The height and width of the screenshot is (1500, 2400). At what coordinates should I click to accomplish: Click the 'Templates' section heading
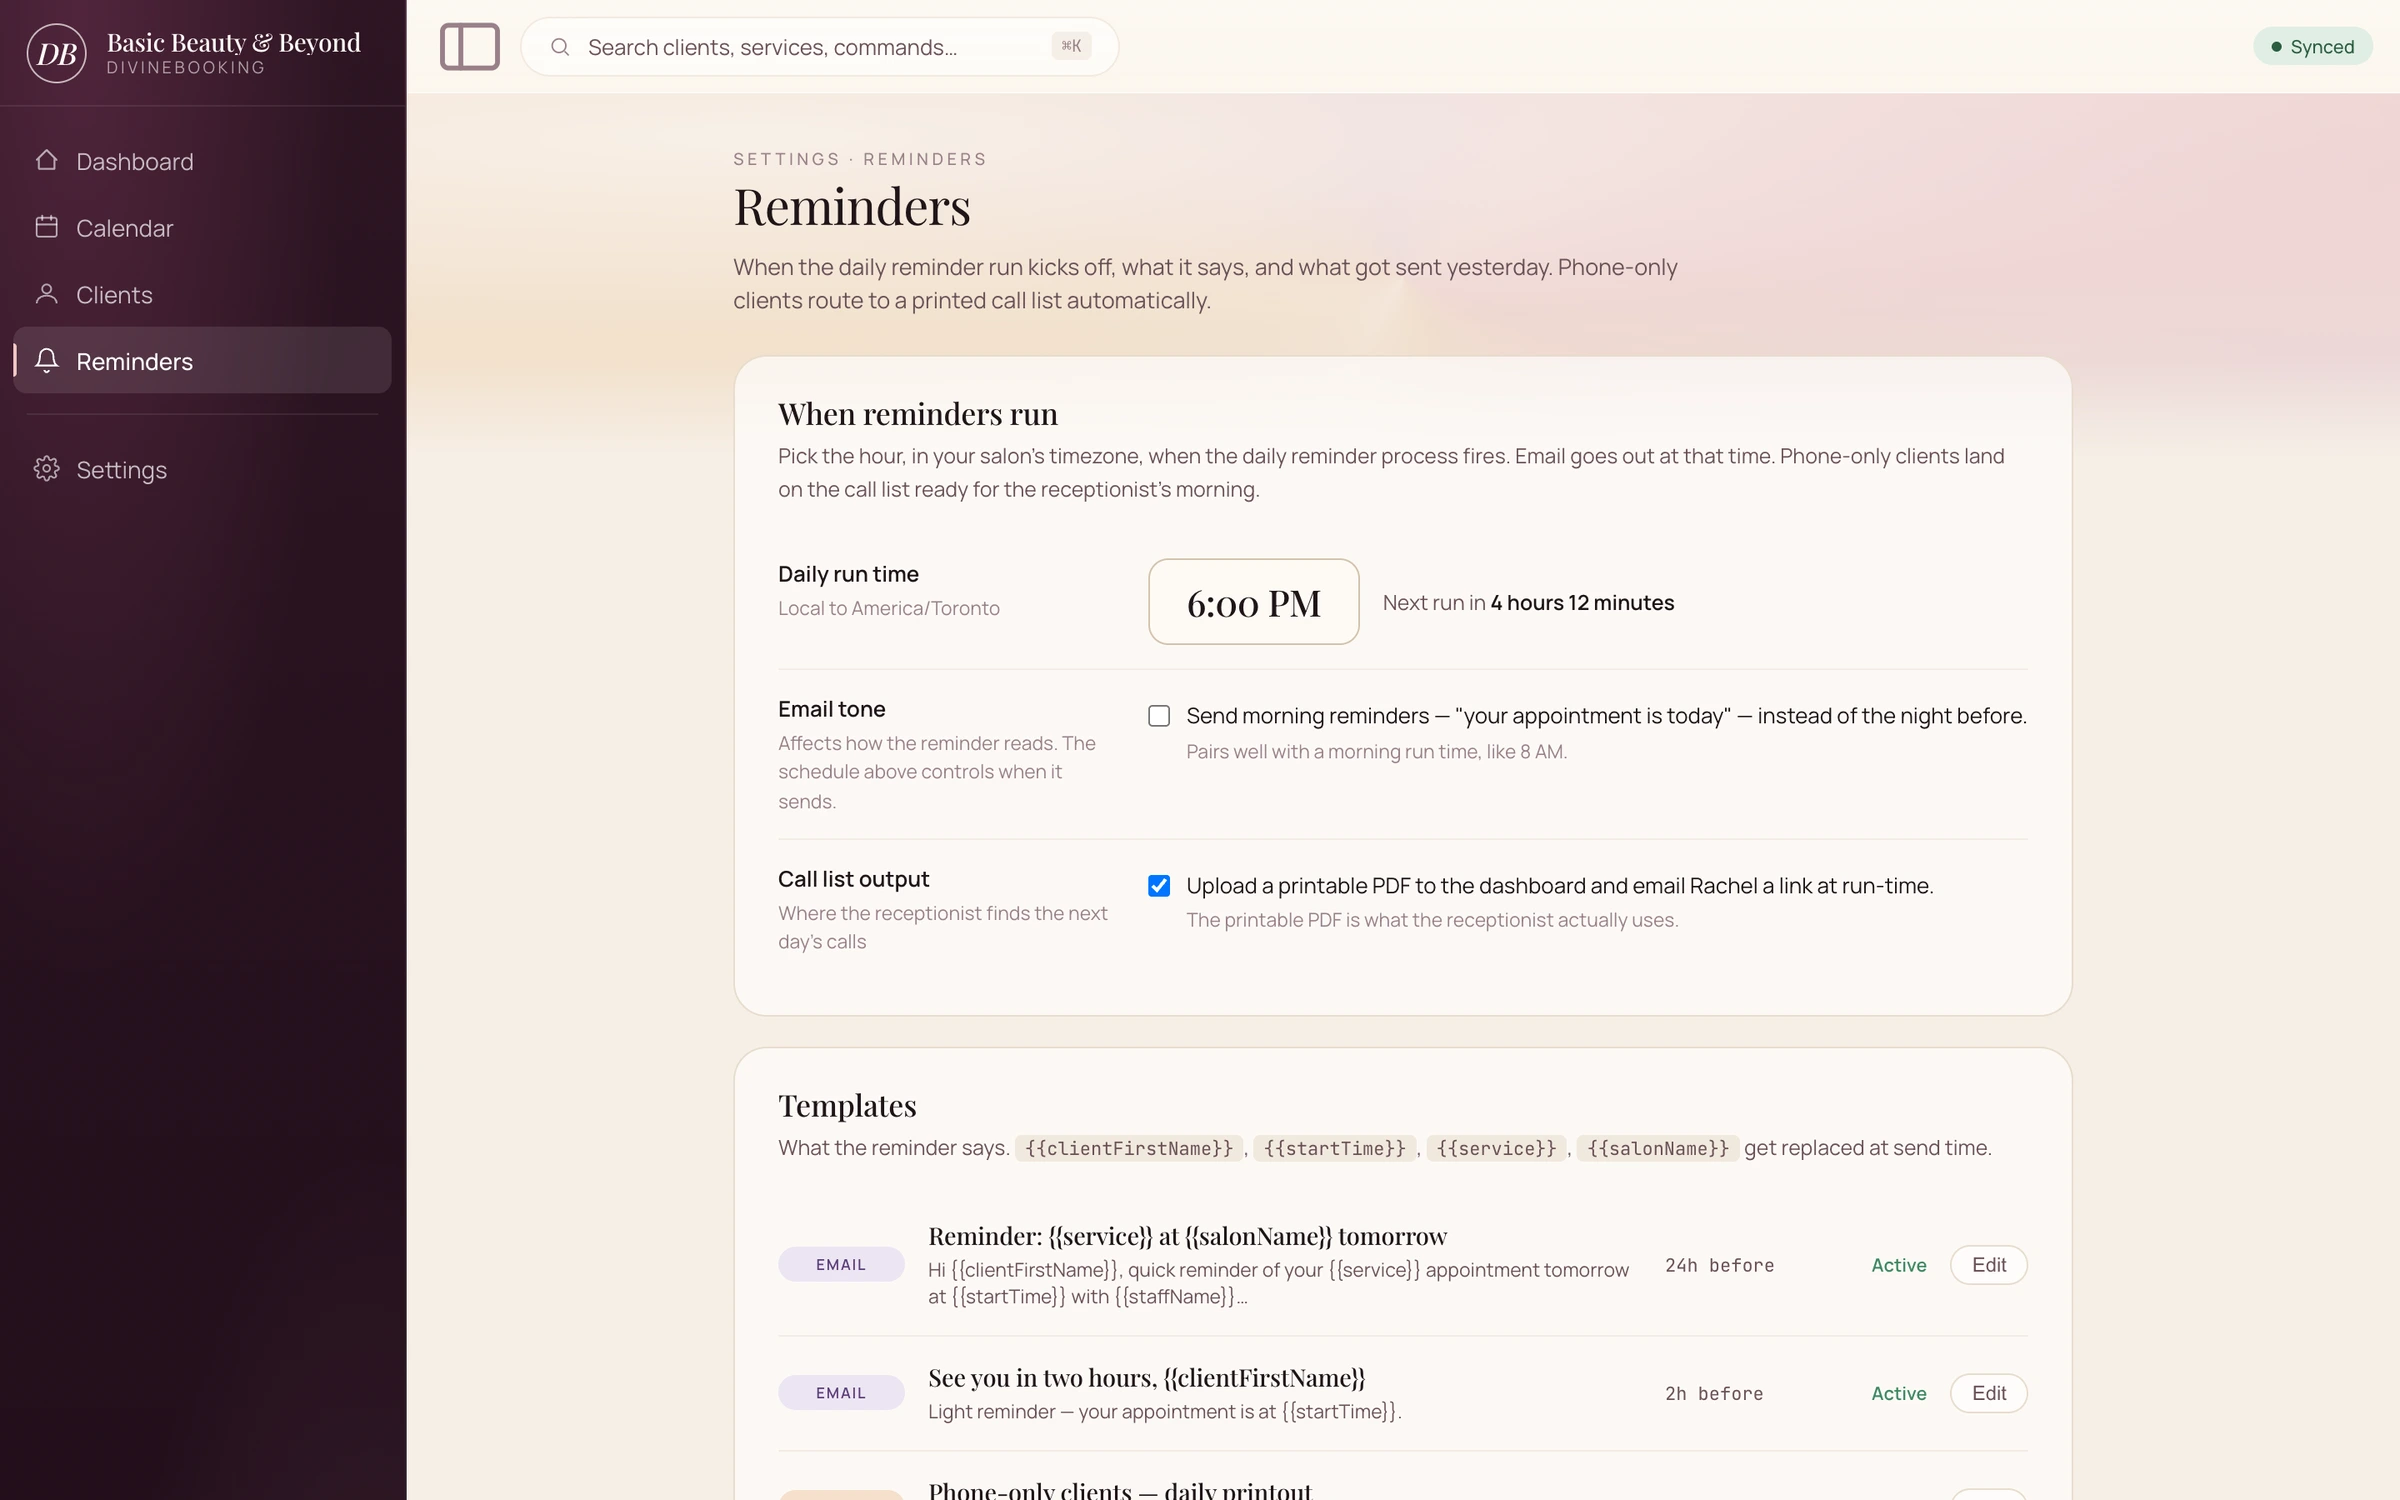tap(847, 1106)
